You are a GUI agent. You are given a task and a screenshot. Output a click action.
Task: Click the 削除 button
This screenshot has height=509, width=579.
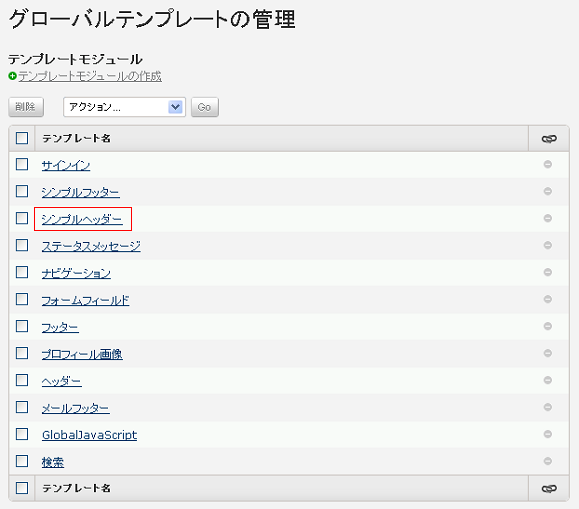click(26, 107)
